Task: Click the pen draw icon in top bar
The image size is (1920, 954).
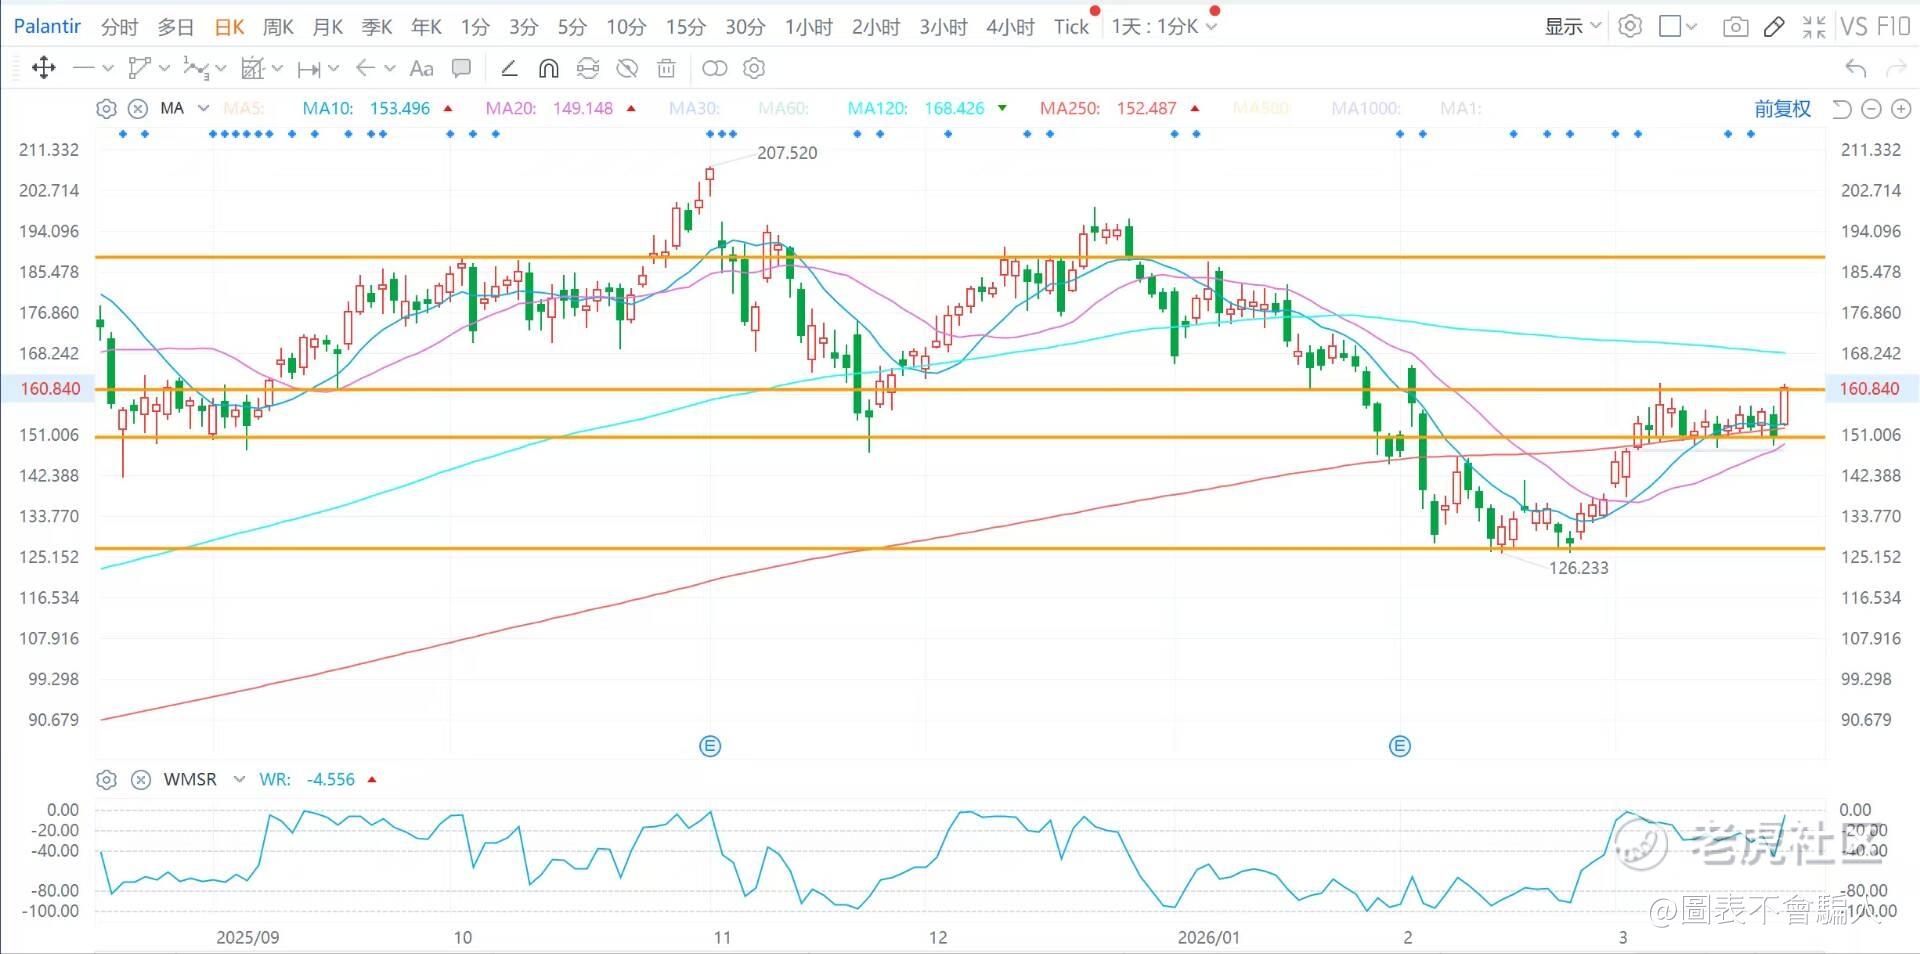Action: click(x=1774, y=27)
